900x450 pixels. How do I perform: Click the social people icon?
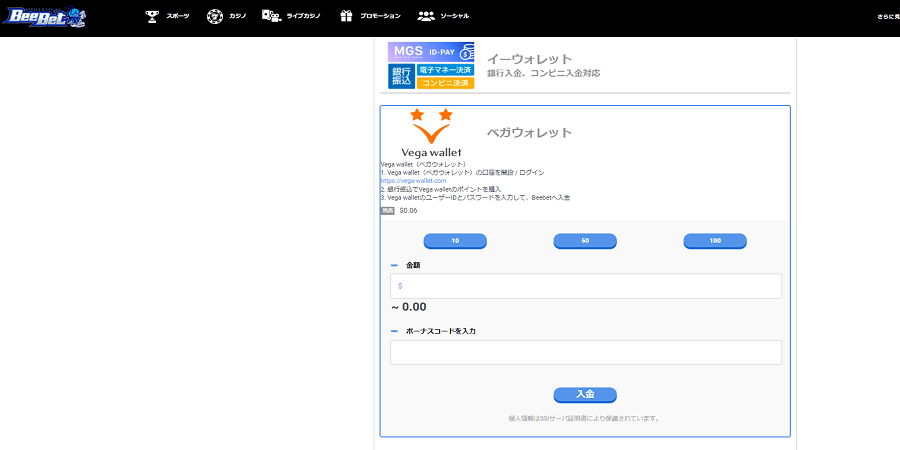coord(426,16)
